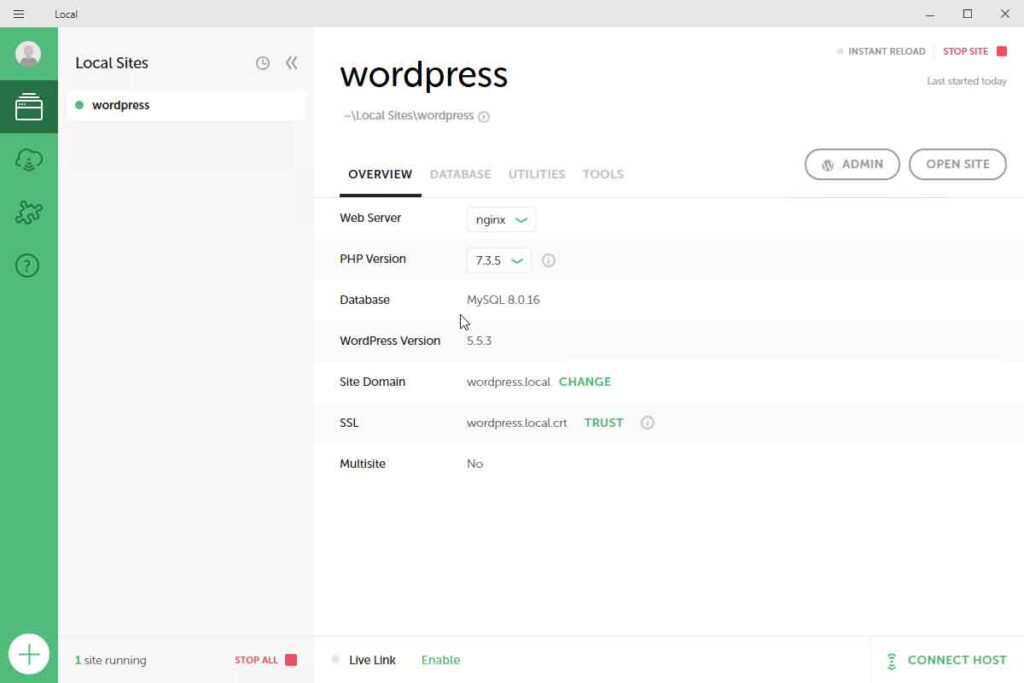Click MySQL 8.0.16 database value
This screenshot has width=1024, height=683.
pyautogui.click(x=503, y=300)
